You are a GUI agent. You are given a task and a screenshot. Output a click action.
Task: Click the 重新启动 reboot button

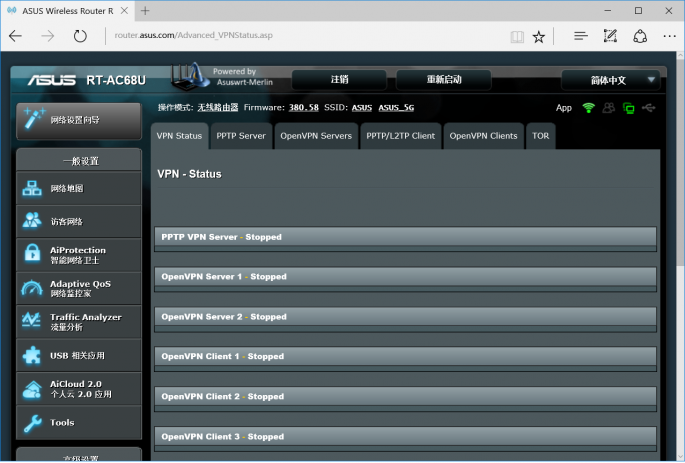coord(444,79)
